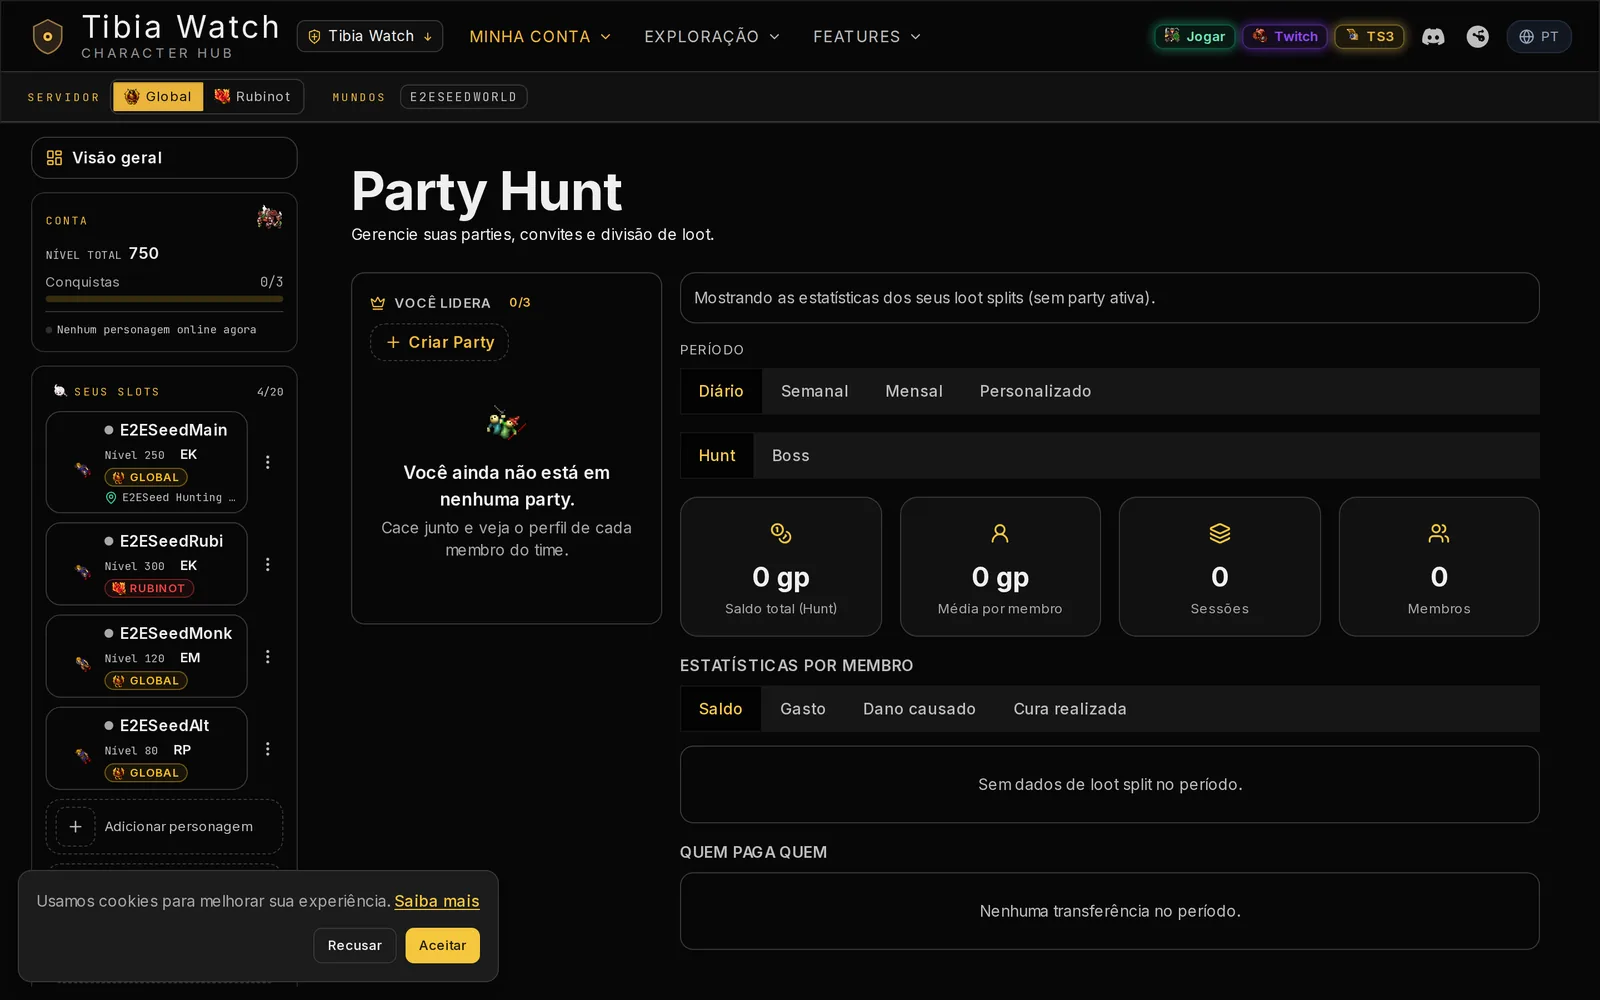The width and height of the screenshot is (1600, 1000).
Task: Click the Seus Slots icon
Action: [60, 391]
